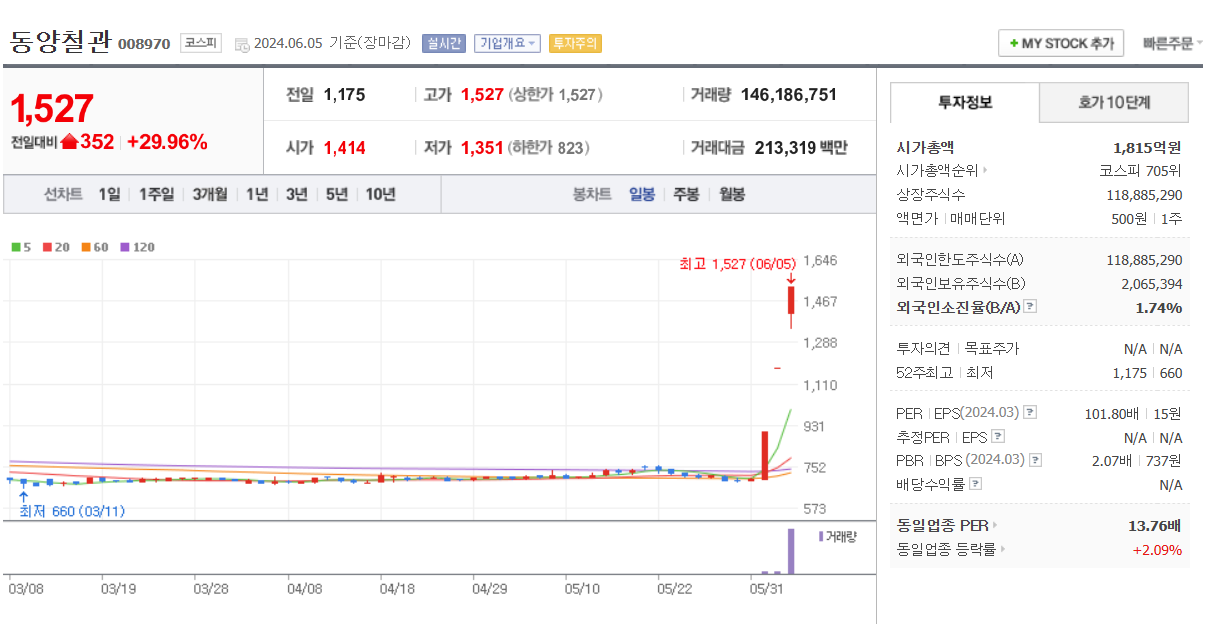1206x624 pixels.
Task: Switch to 일봉 candlestick chart
Action: 642,194
